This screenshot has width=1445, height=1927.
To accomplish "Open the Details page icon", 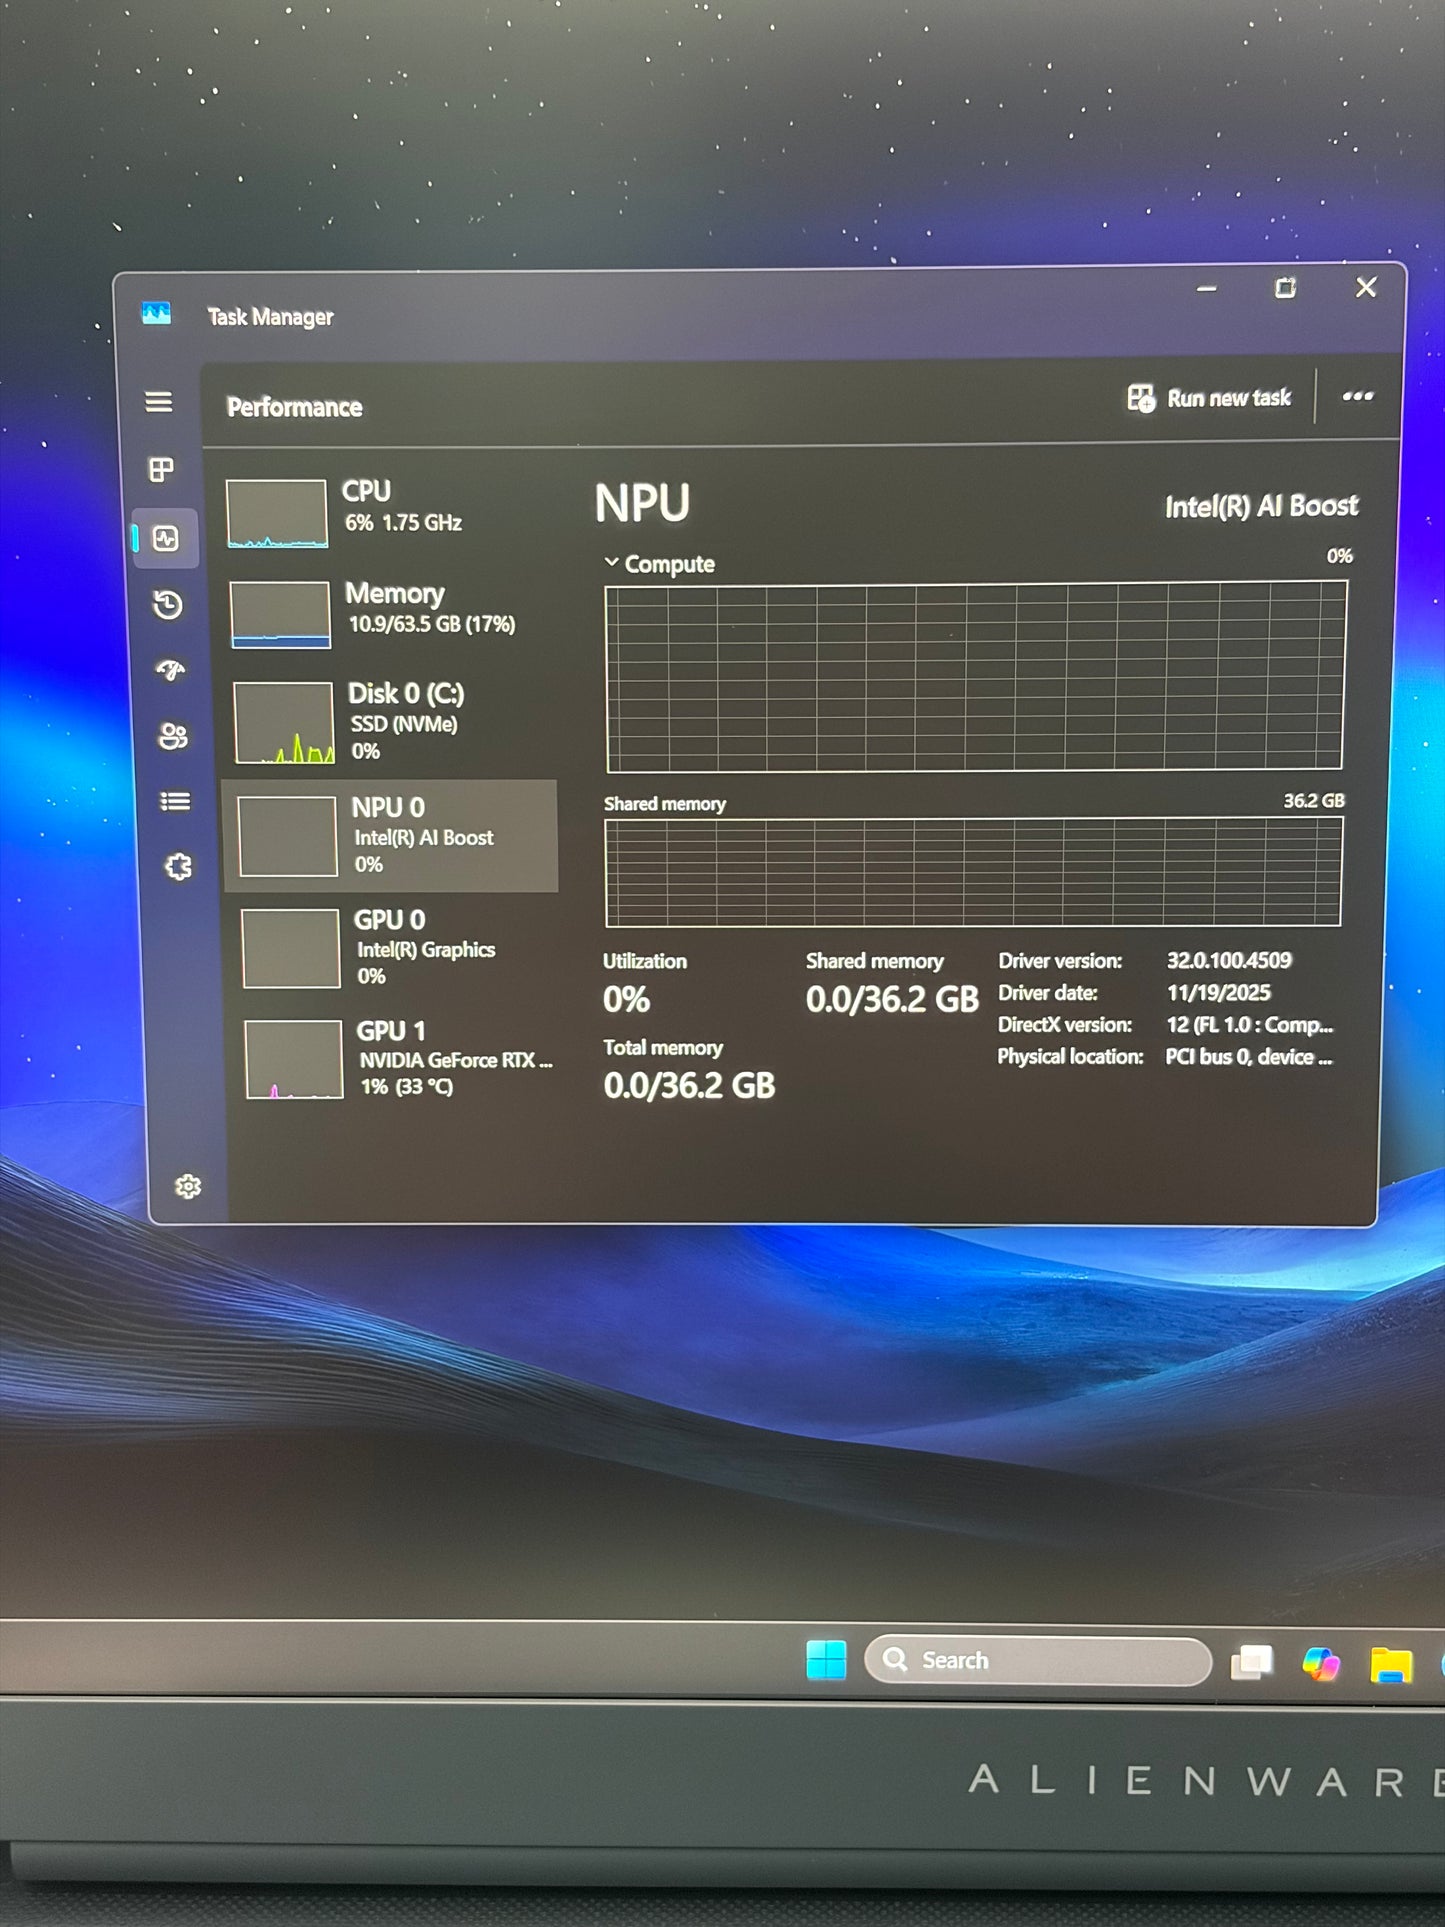I will [176, 801].
